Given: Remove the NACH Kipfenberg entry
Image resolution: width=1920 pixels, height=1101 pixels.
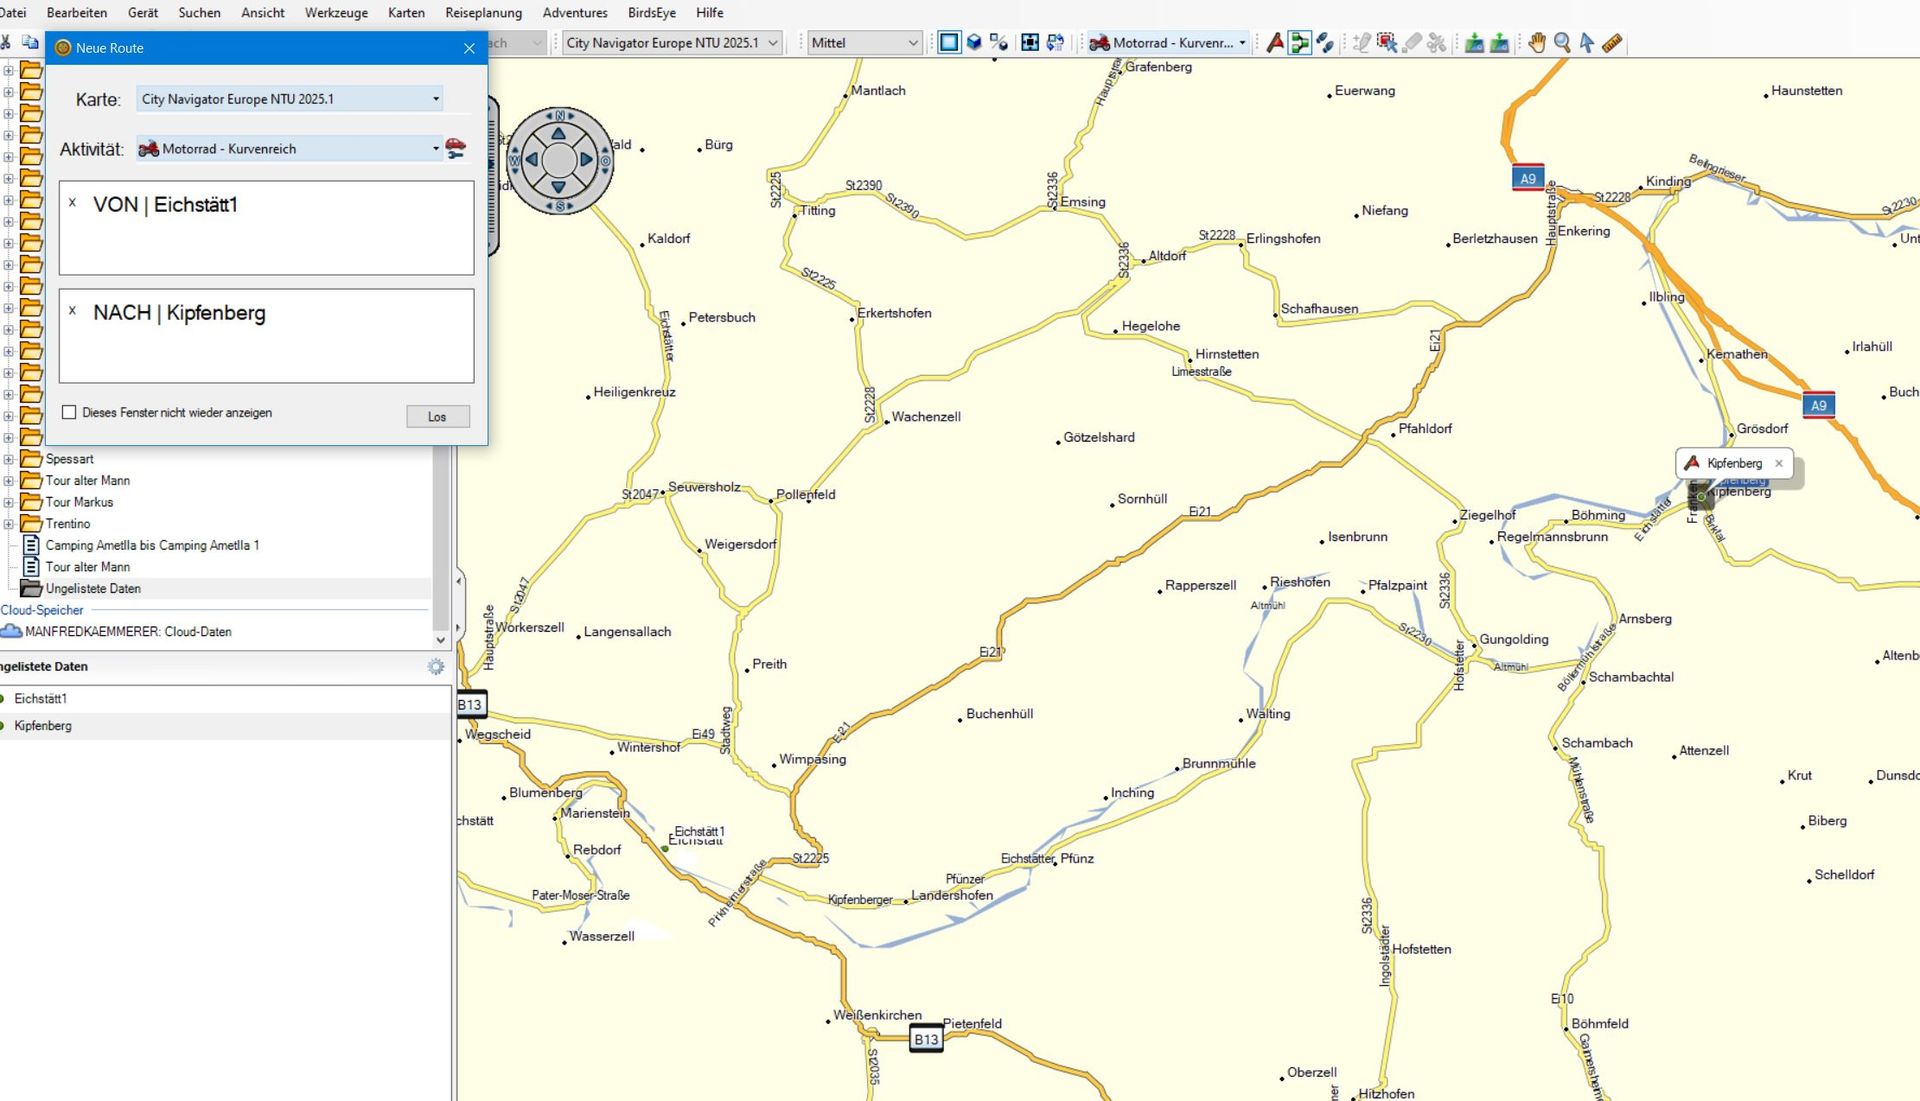Looking at the screenshot, I should click(72, 310).
